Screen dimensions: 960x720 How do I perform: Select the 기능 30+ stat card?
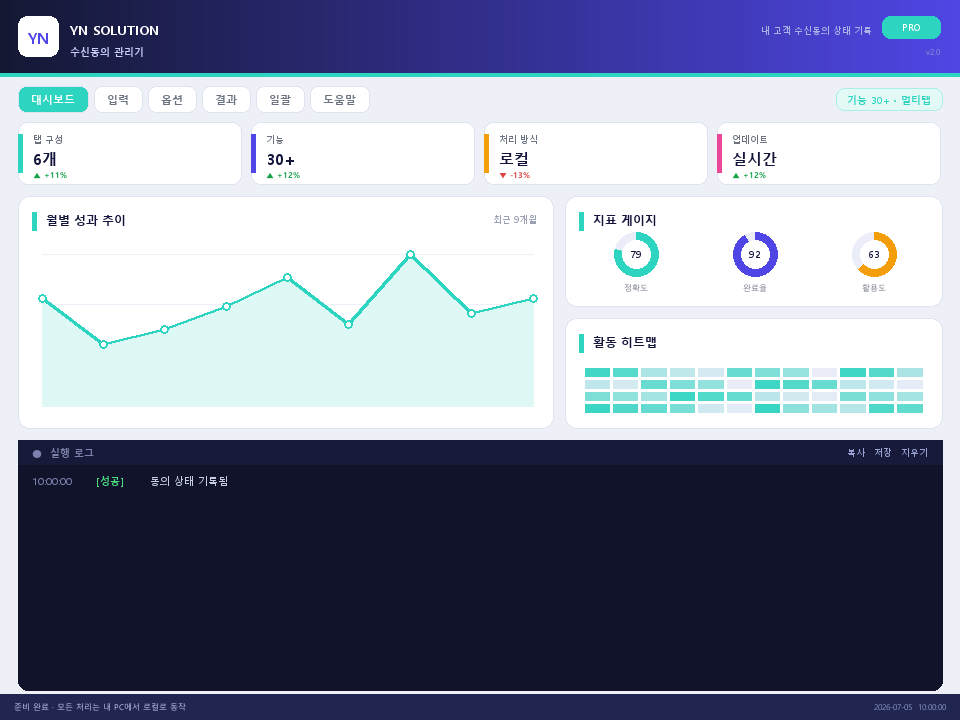(362, 154)
